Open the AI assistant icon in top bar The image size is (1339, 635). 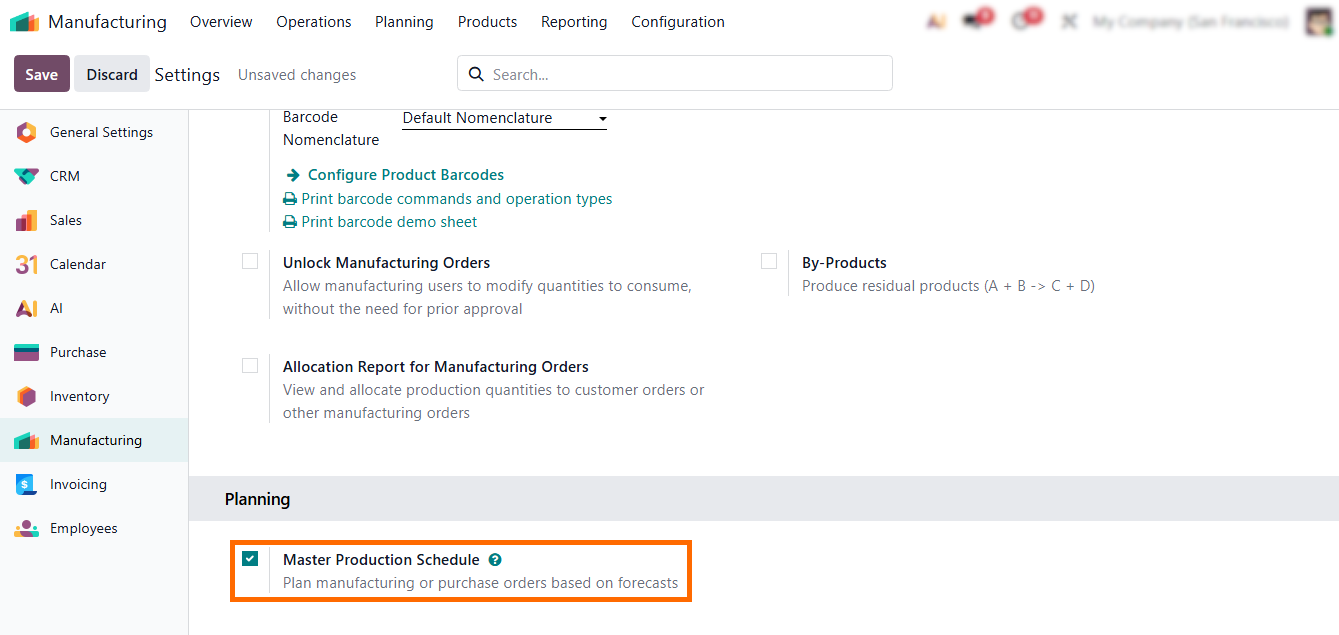936,22
